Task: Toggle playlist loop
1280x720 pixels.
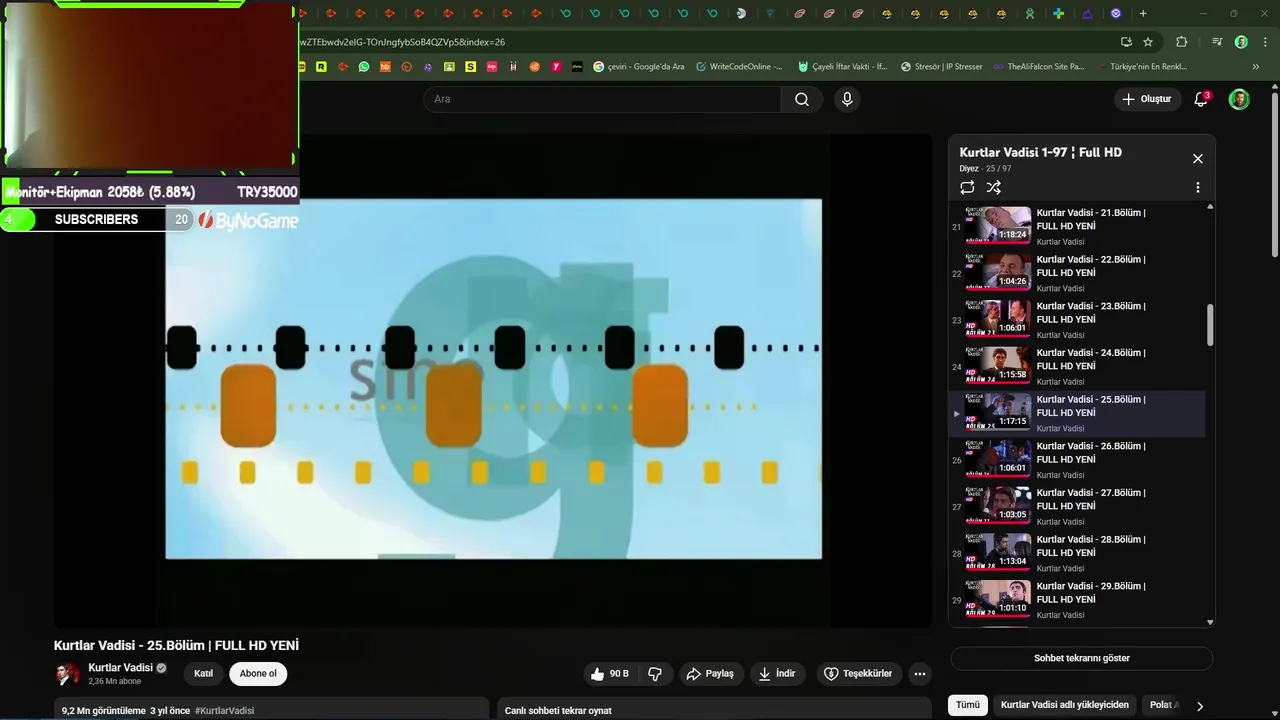Action: tap(967, 187)
